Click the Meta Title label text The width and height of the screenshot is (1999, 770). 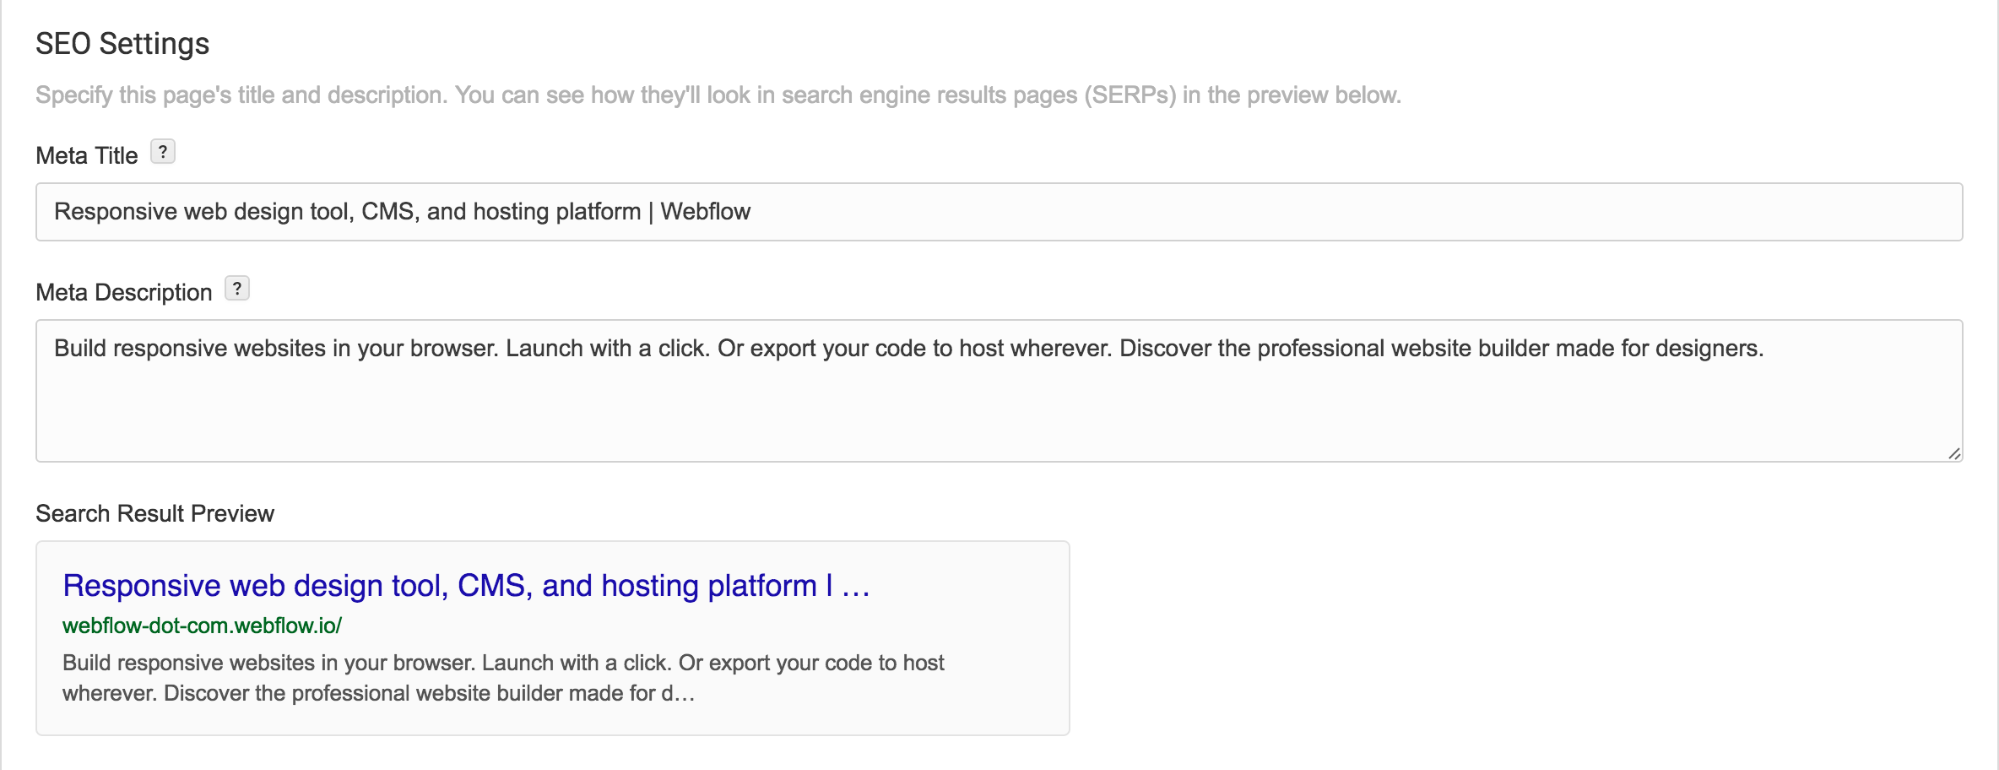click(87, 156)
